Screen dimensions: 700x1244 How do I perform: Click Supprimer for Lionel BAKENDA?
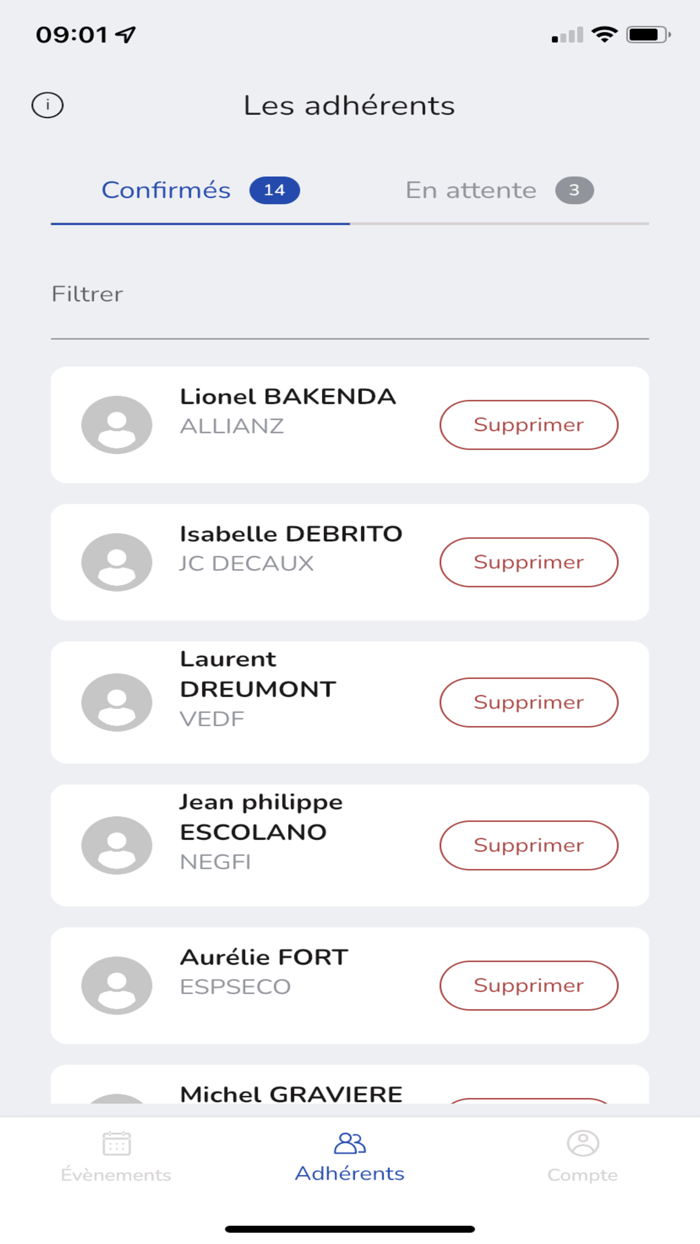tap(528, 424)
